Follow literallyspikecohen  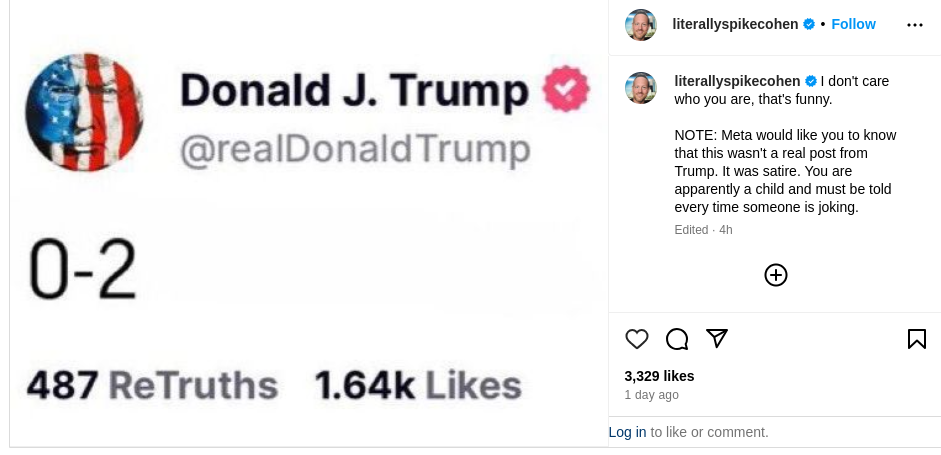tap(853, 24)
